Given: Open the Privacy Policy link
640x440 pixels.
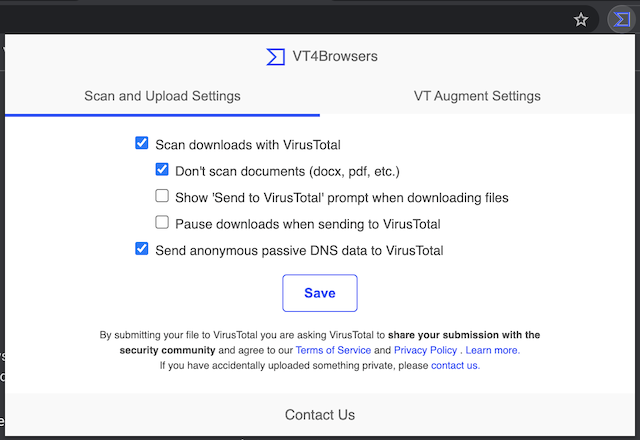Looking at the screenshot, I should (425, 351).
